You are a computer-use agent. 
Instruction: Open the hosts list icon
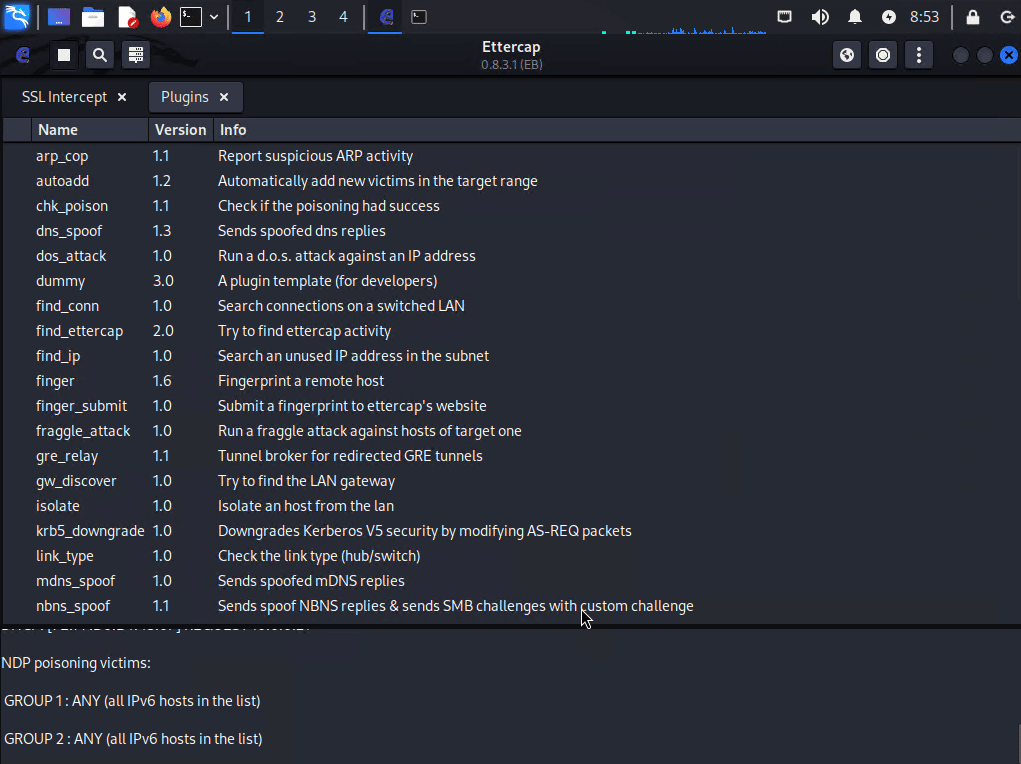point(136,55)
